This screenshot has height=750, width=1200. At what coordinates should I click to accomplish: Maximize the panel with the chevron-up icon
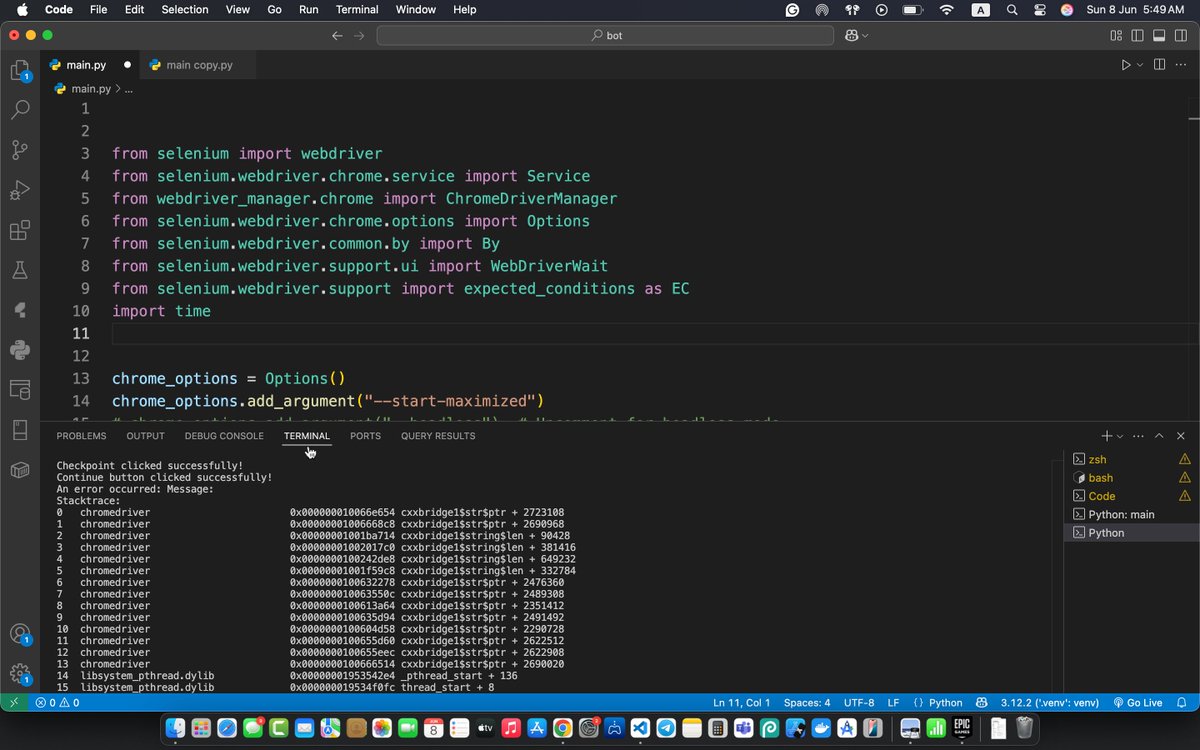click(x=1159, y=436)
